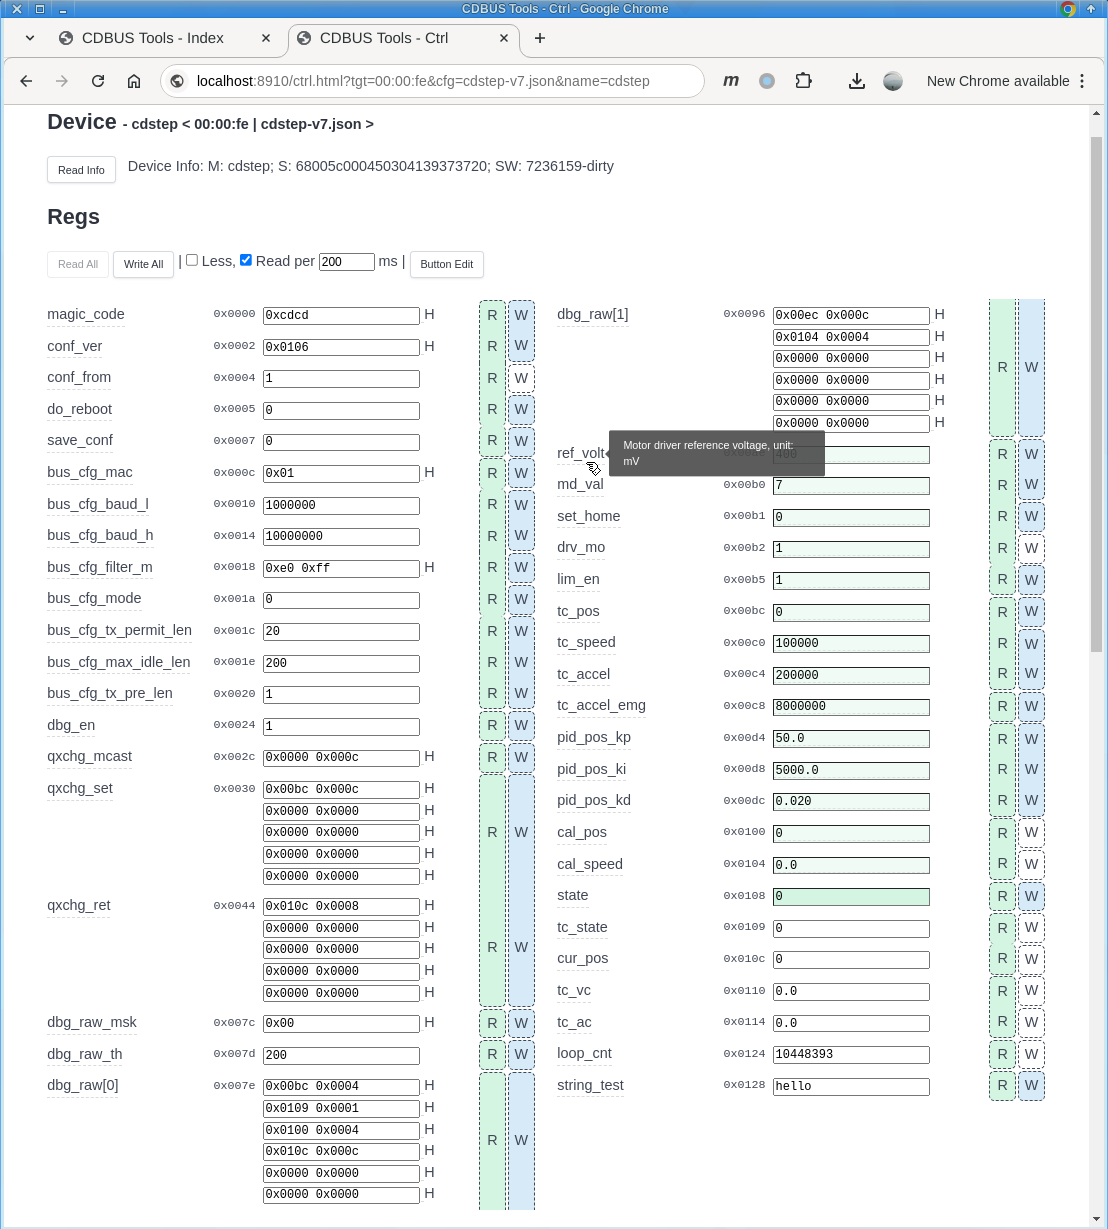1108x1229 pixels.
Task: Click the md_val value field
Action: coord(851,485)
